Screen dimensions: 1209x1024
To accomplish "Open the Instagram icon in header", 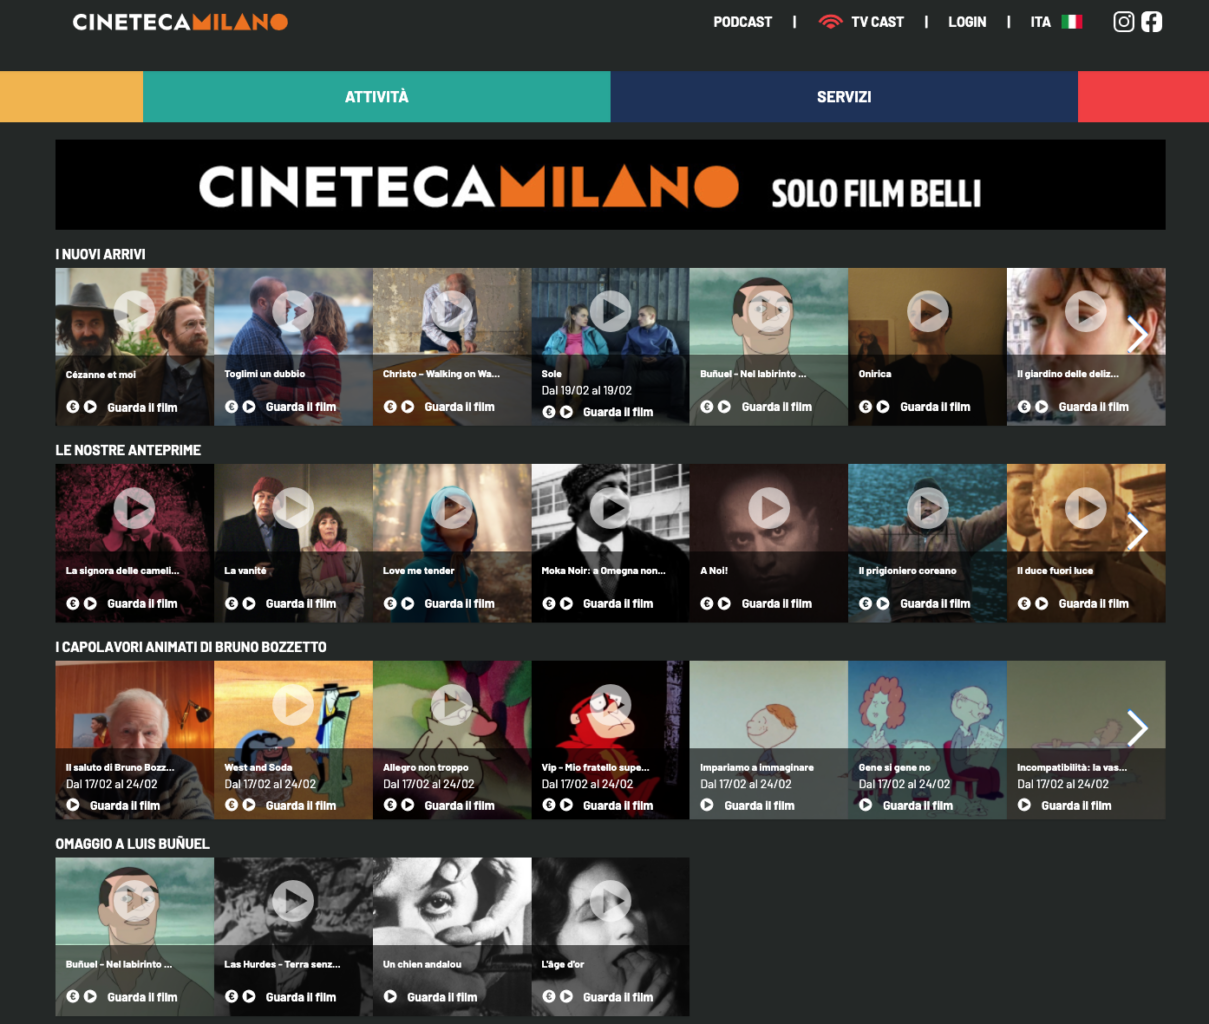I will click(x=1124, y=22).
